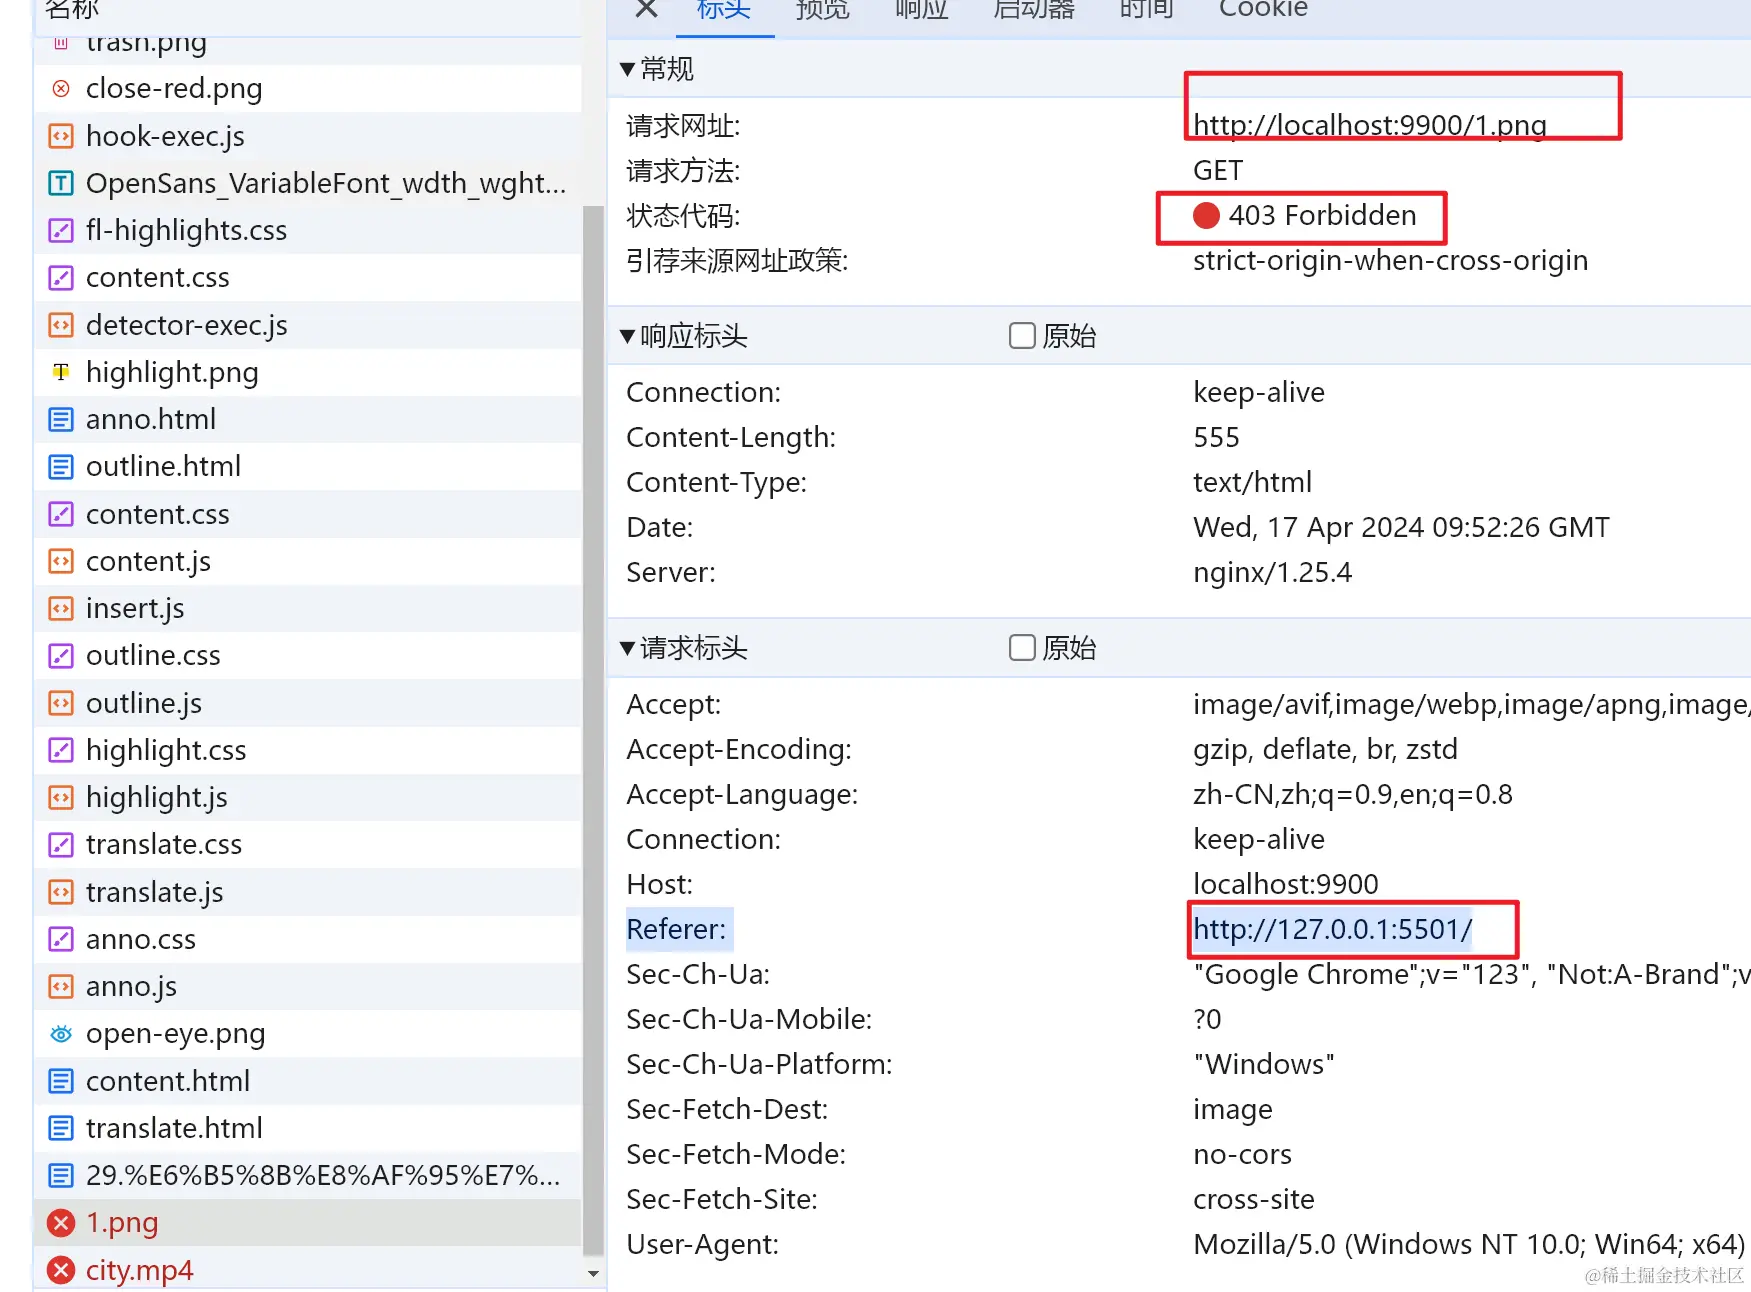Click the highlight.js script icon

click(61, 797)
